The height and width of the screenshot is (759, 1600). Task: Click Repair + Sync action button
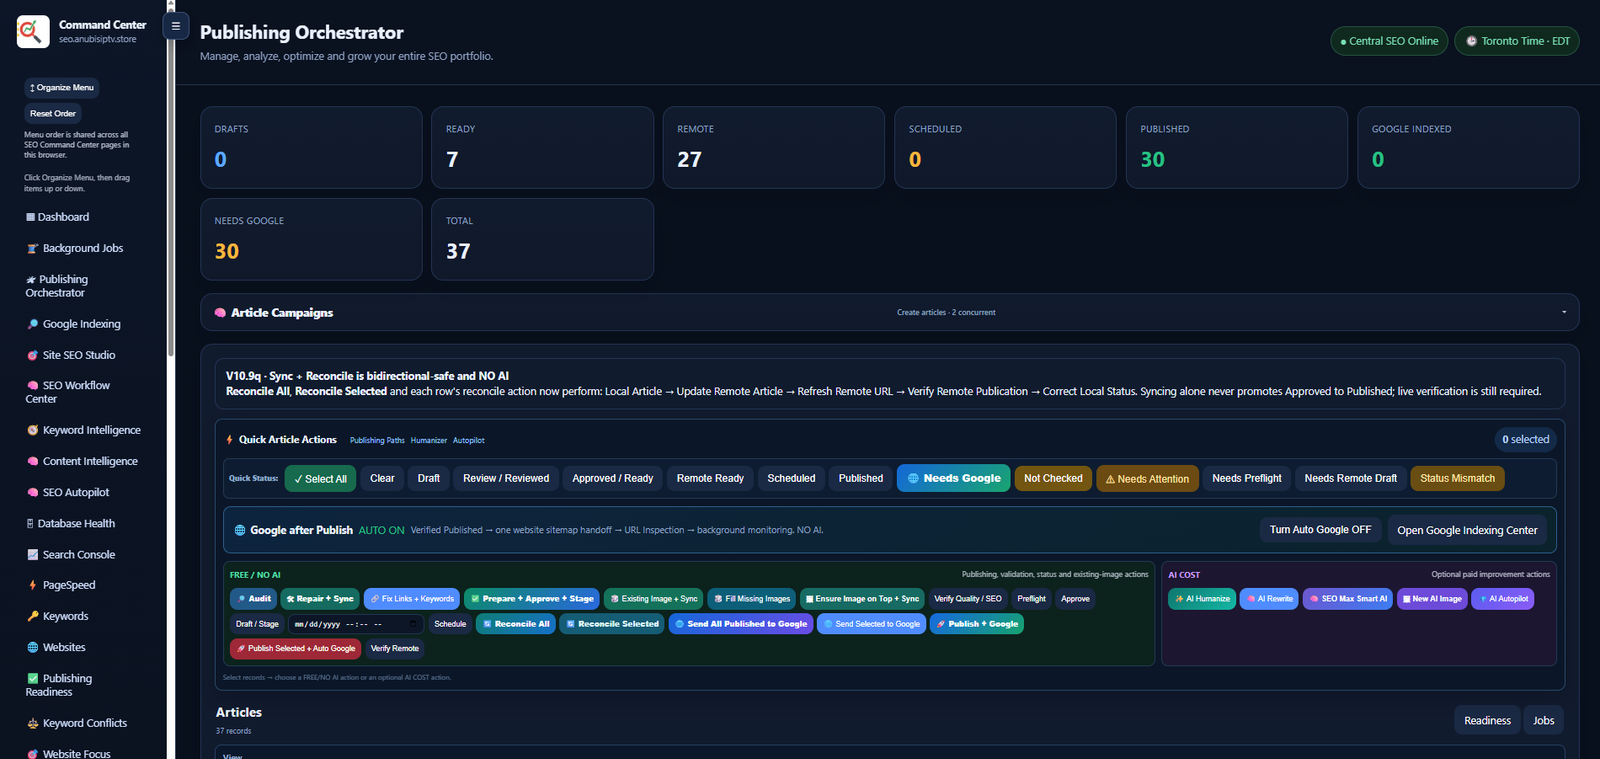[x=320, y=599]
